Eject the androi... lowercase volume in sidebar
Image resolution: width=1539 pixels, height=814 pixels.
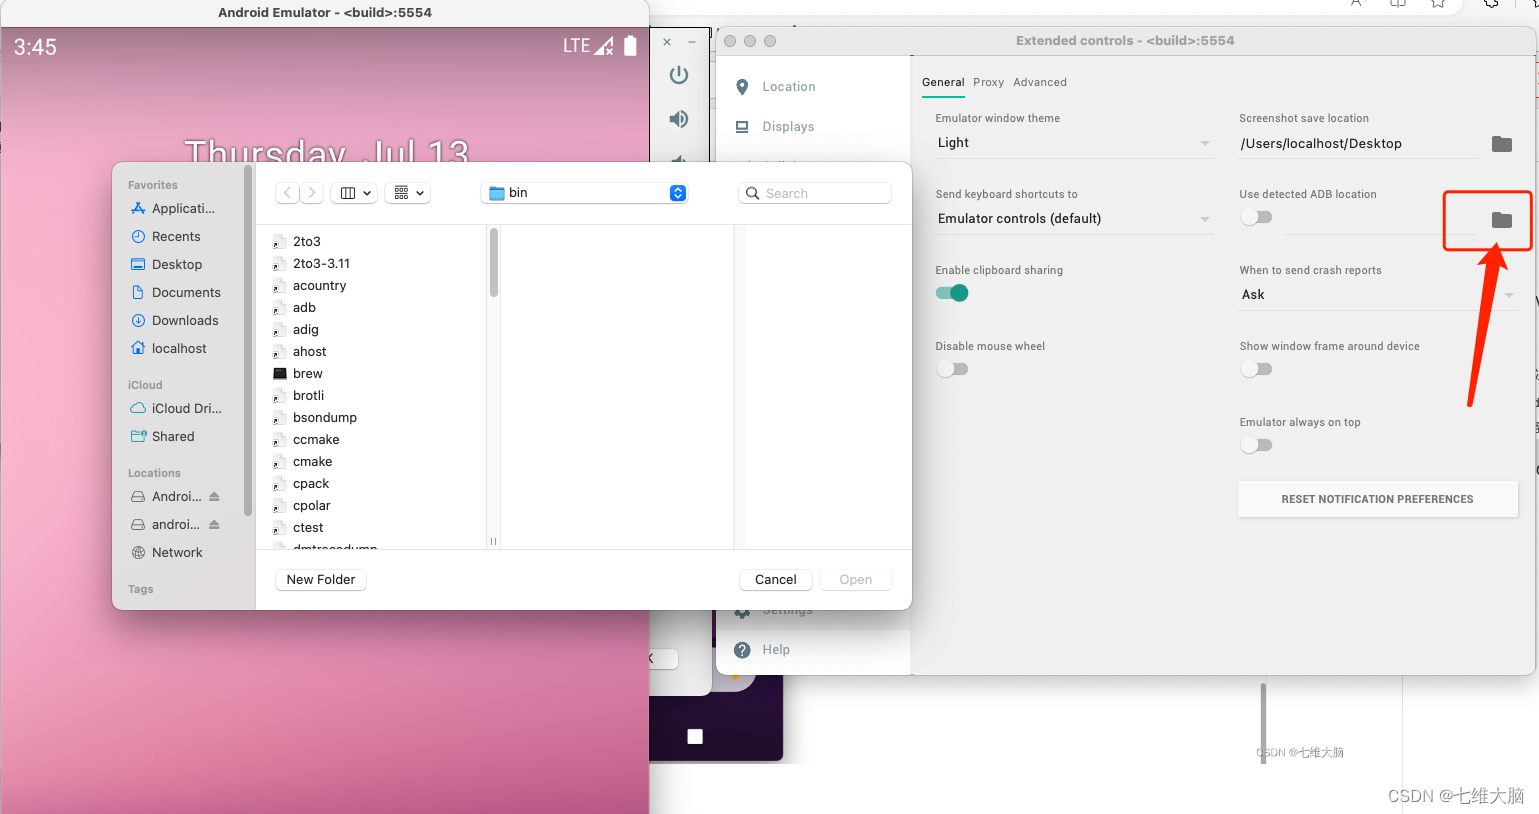coord(214,525)
